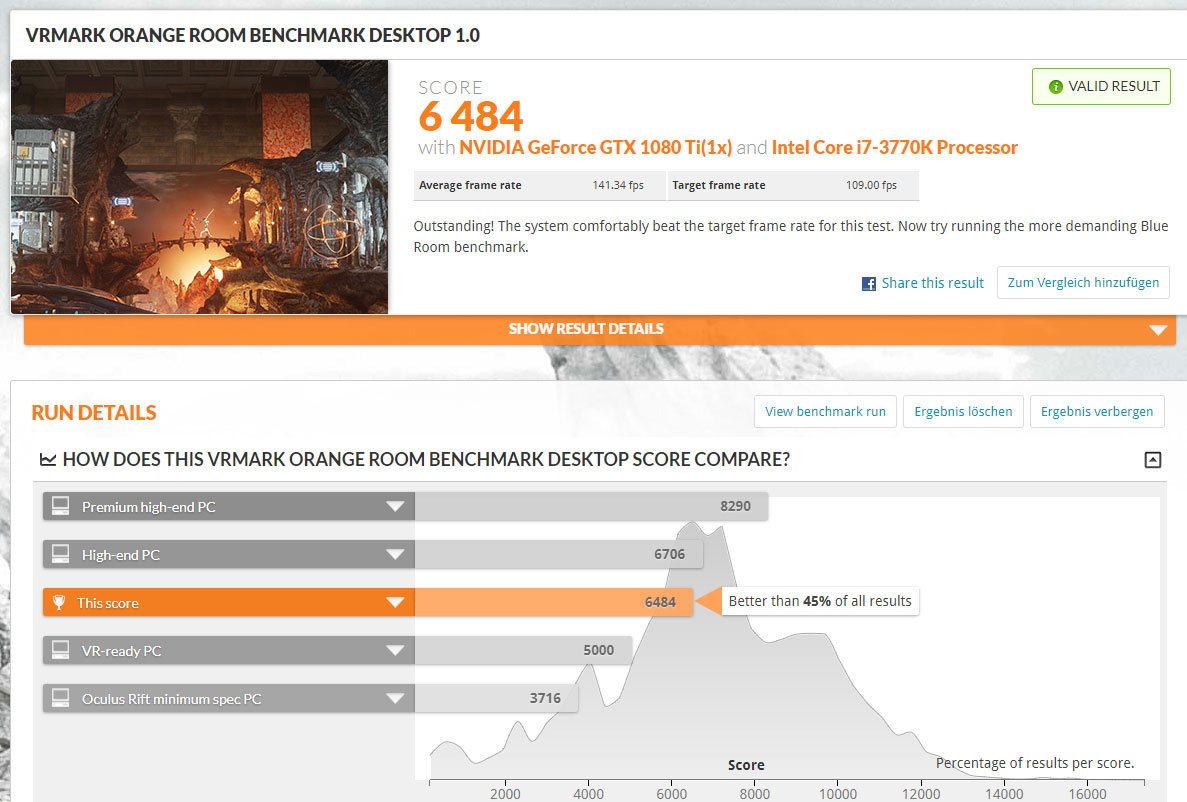1187x802 pixels.
Task: Click the 6706 score bar for High-end PC
Action: click(x=559, y=554)
